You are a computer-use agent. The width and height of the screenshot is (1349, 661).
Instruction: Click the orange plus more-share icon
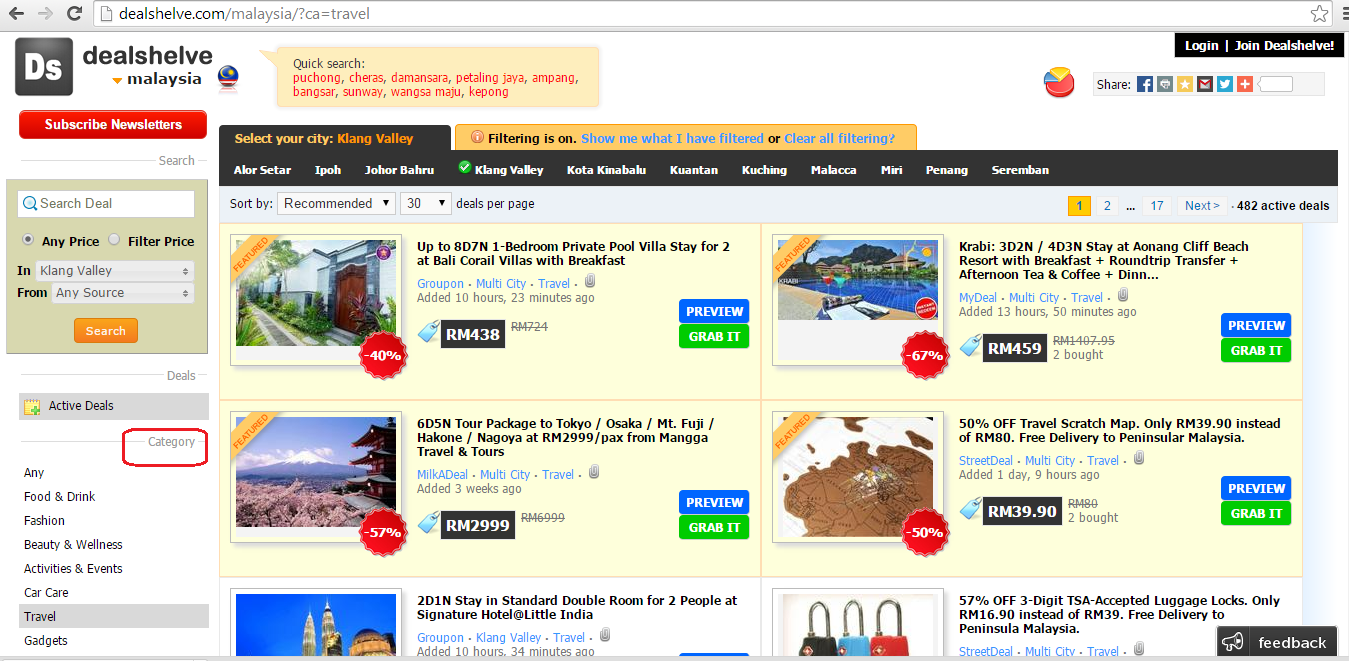(x=1245, y=84)
